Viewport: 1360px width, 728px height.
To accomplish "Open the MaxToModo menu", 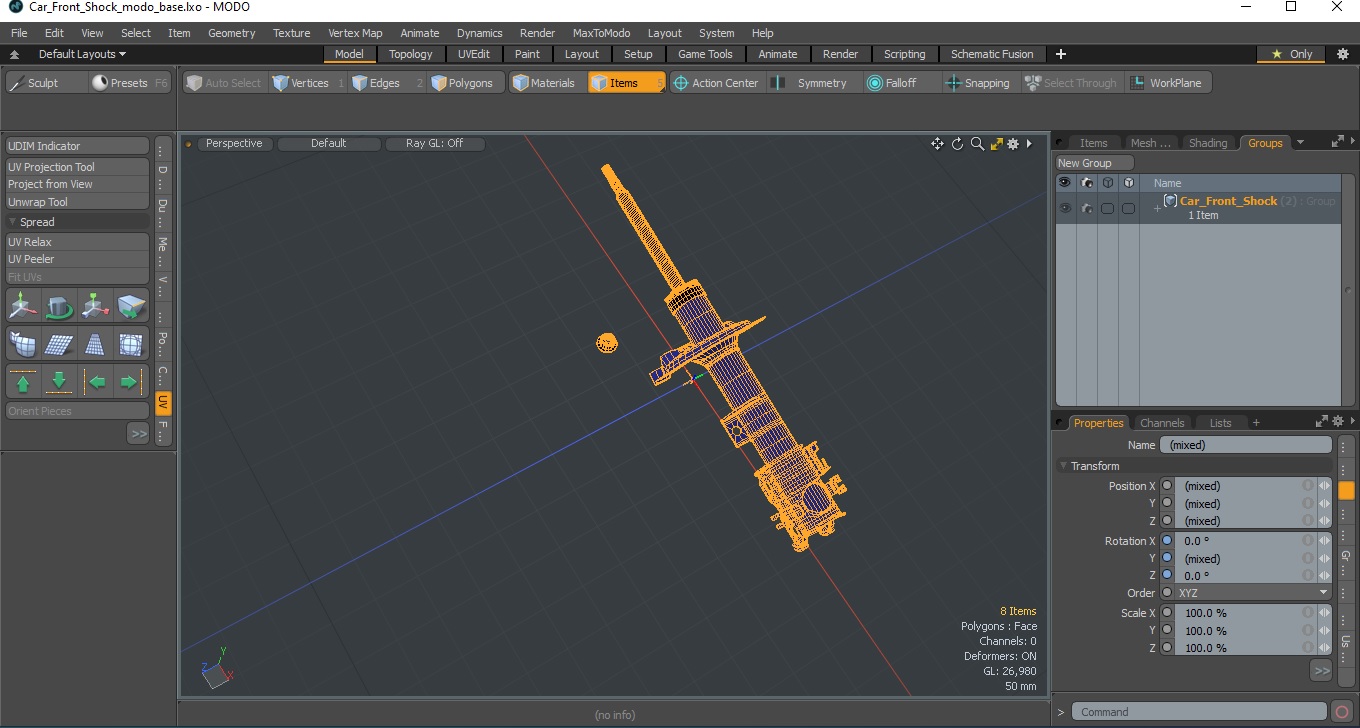I will 602,33.
